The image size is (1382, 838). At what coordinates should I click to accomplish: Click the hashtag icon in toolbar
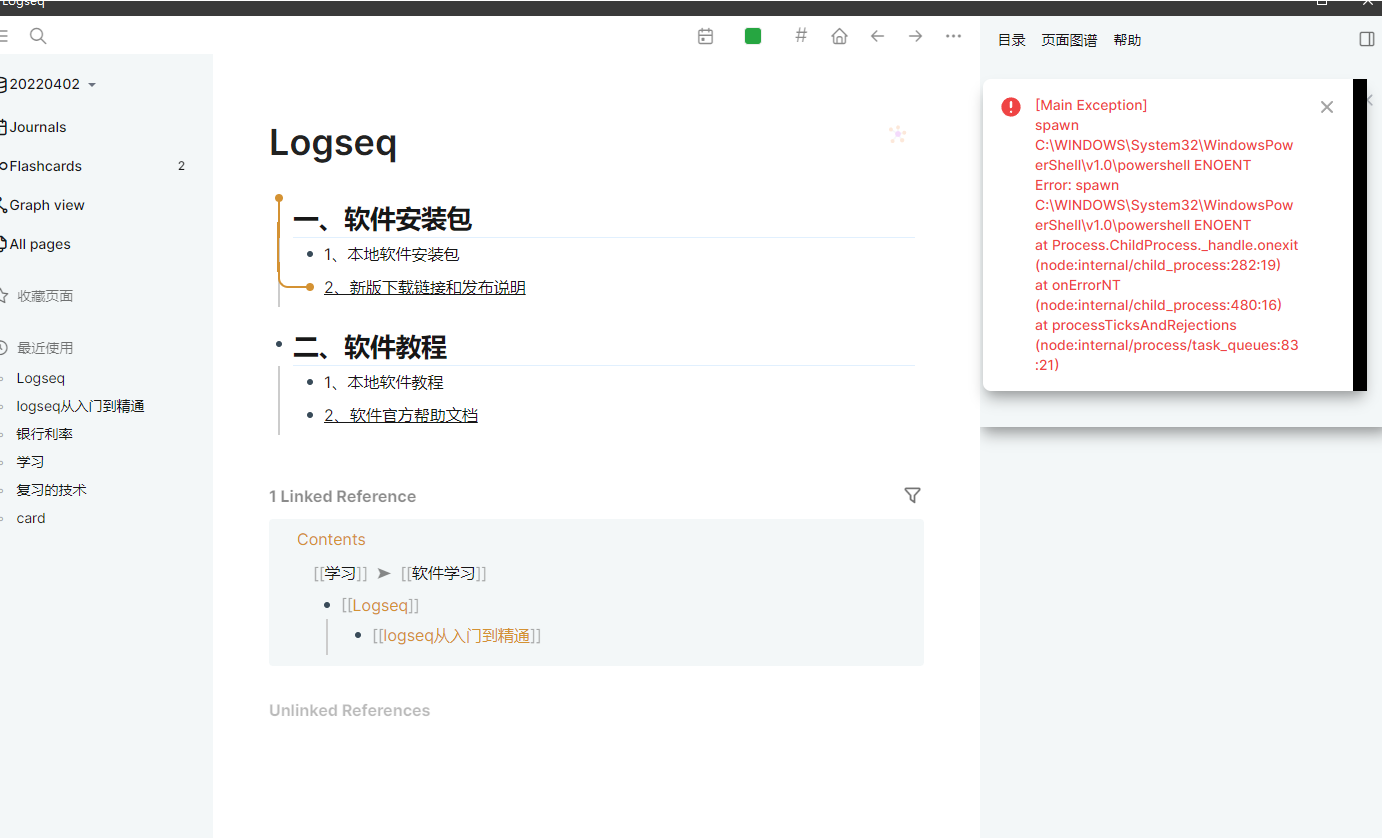click(x=801, y=36)
